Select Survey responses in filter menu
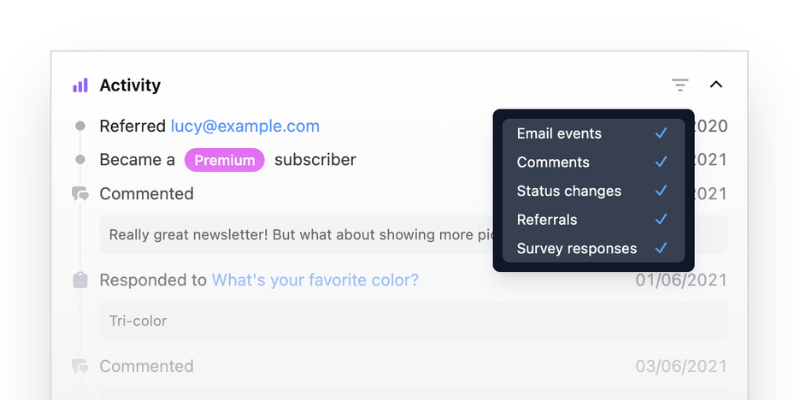Screen dimensions: 800x400 (593, 248)
